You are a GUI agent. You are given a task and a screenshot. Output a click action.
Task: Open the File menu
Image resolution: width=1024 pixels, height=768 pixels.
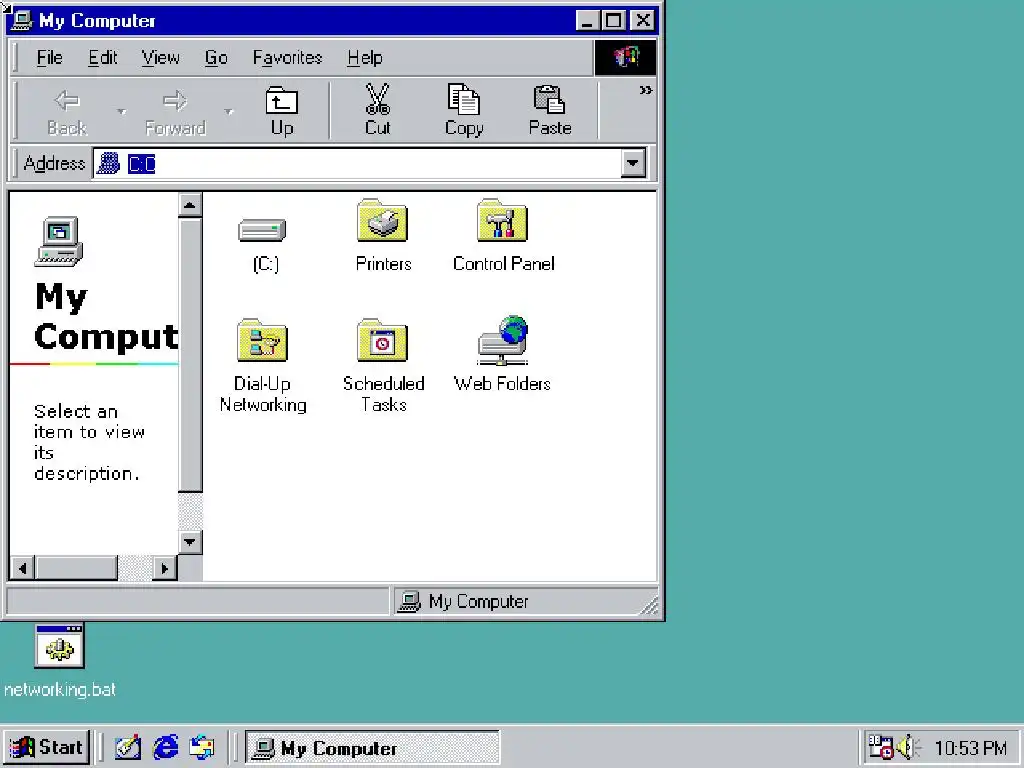tap(50, 57)
